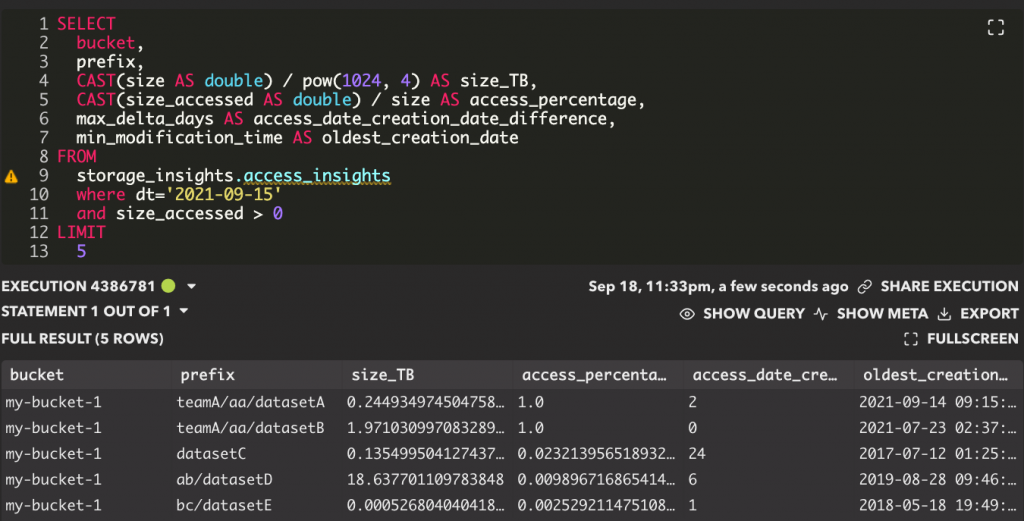Click the Fullscreen results icon
Image resolution: width=1024 pixels, height=521 pixels.
911,339
